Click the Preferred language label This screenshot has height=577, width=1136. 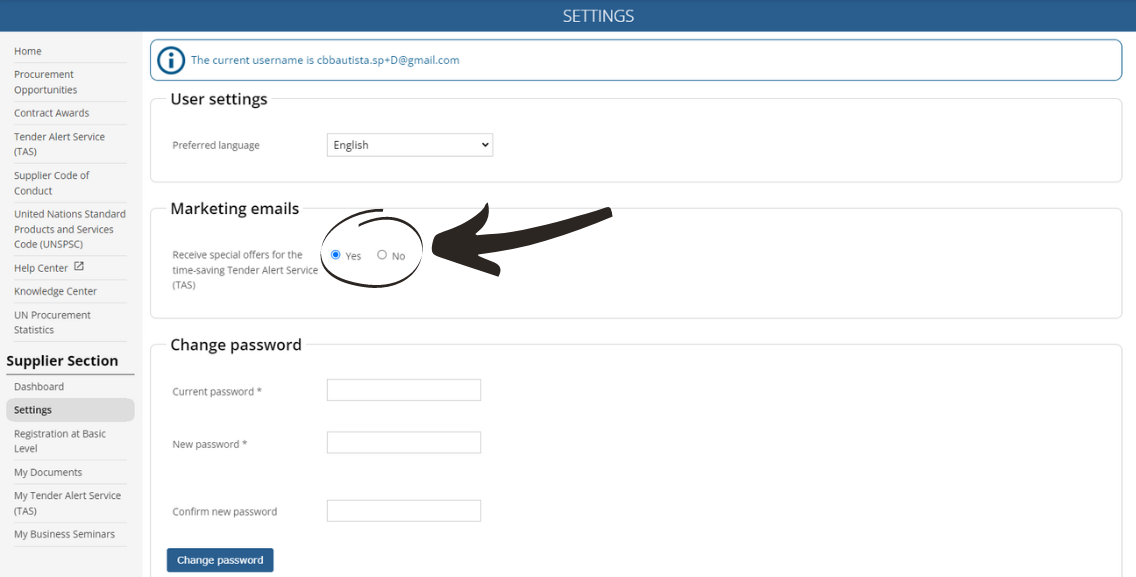tap(216, 145)
